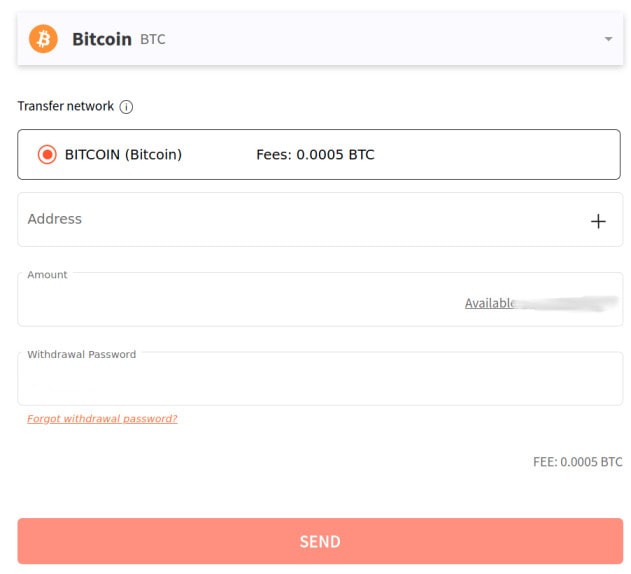Image resolution: width=631 pixels, height=574 pixels.
Task: Click the Available balance link
Action: [490, 303]
